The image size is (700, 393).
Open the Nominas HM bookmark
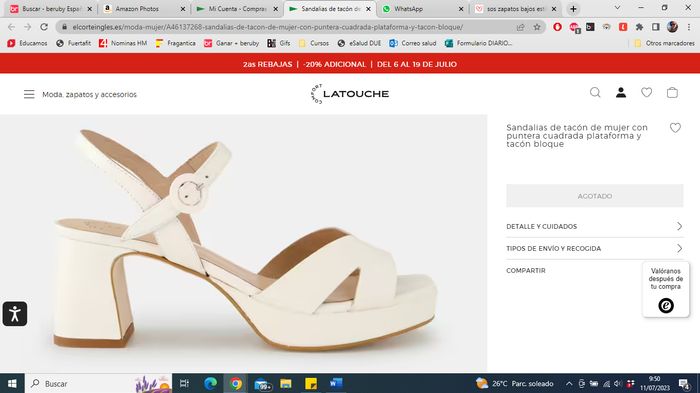123,43
